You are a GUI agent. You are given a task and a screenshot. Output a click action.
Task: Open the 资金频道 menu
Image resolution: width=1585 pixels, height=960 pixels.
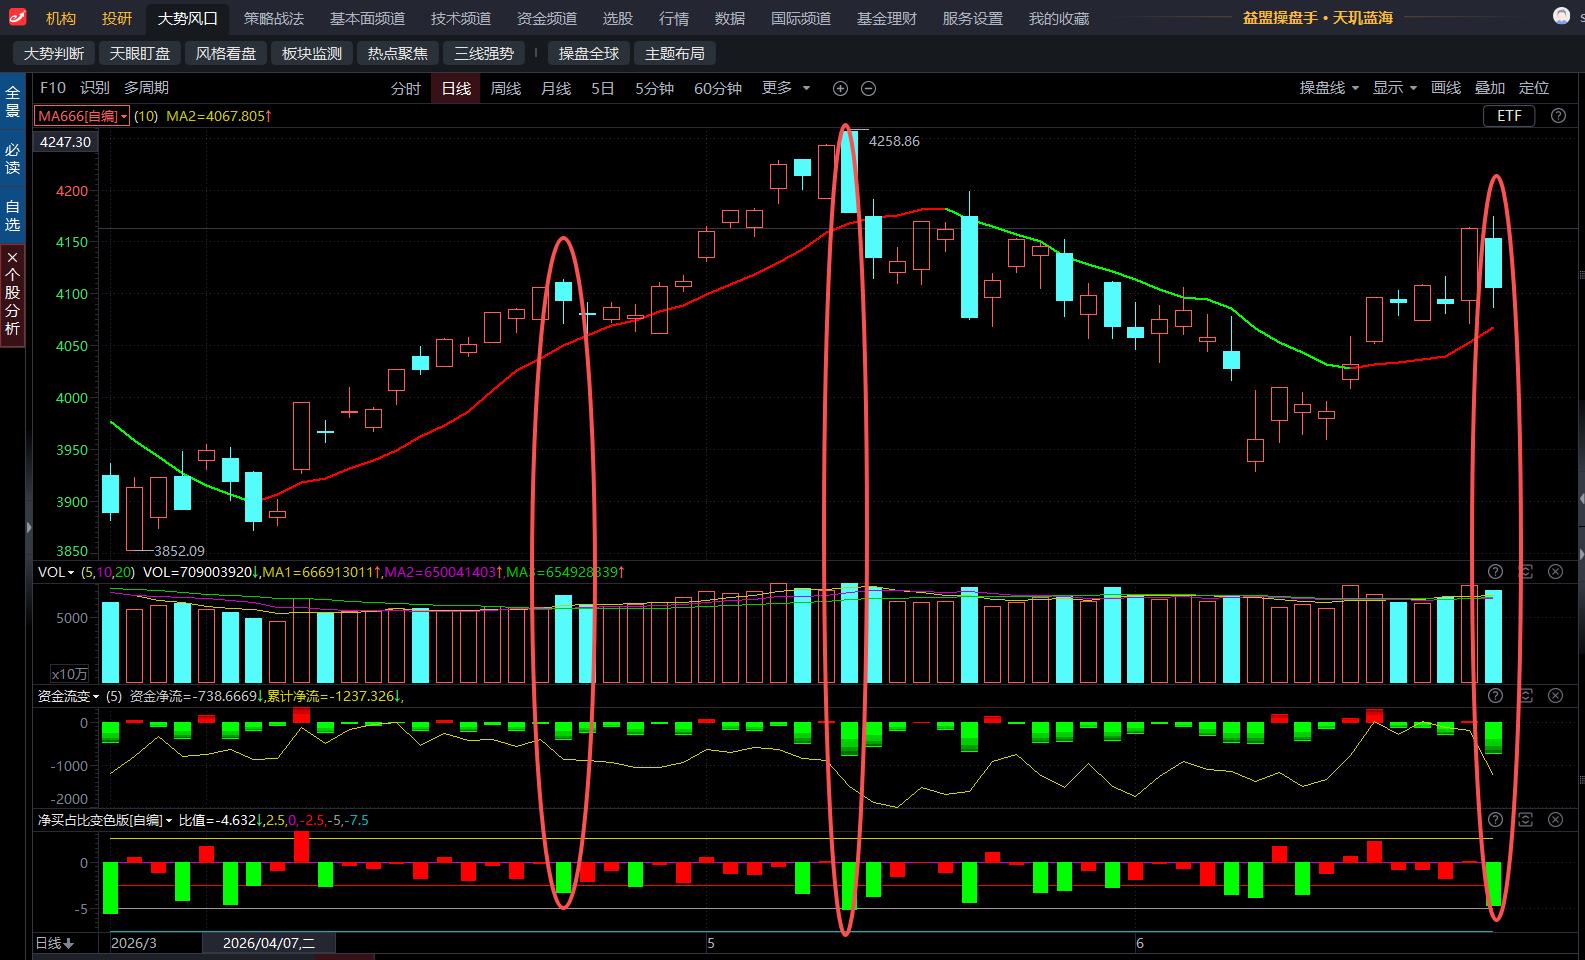(x=547, y=18)
